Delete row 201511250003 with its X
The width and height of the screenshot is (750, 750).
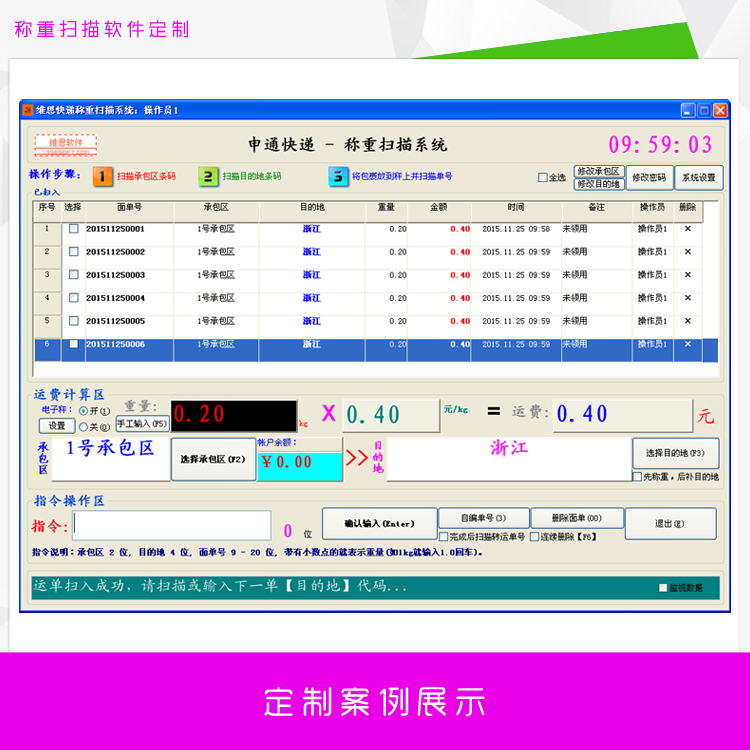tap(687, 275)
